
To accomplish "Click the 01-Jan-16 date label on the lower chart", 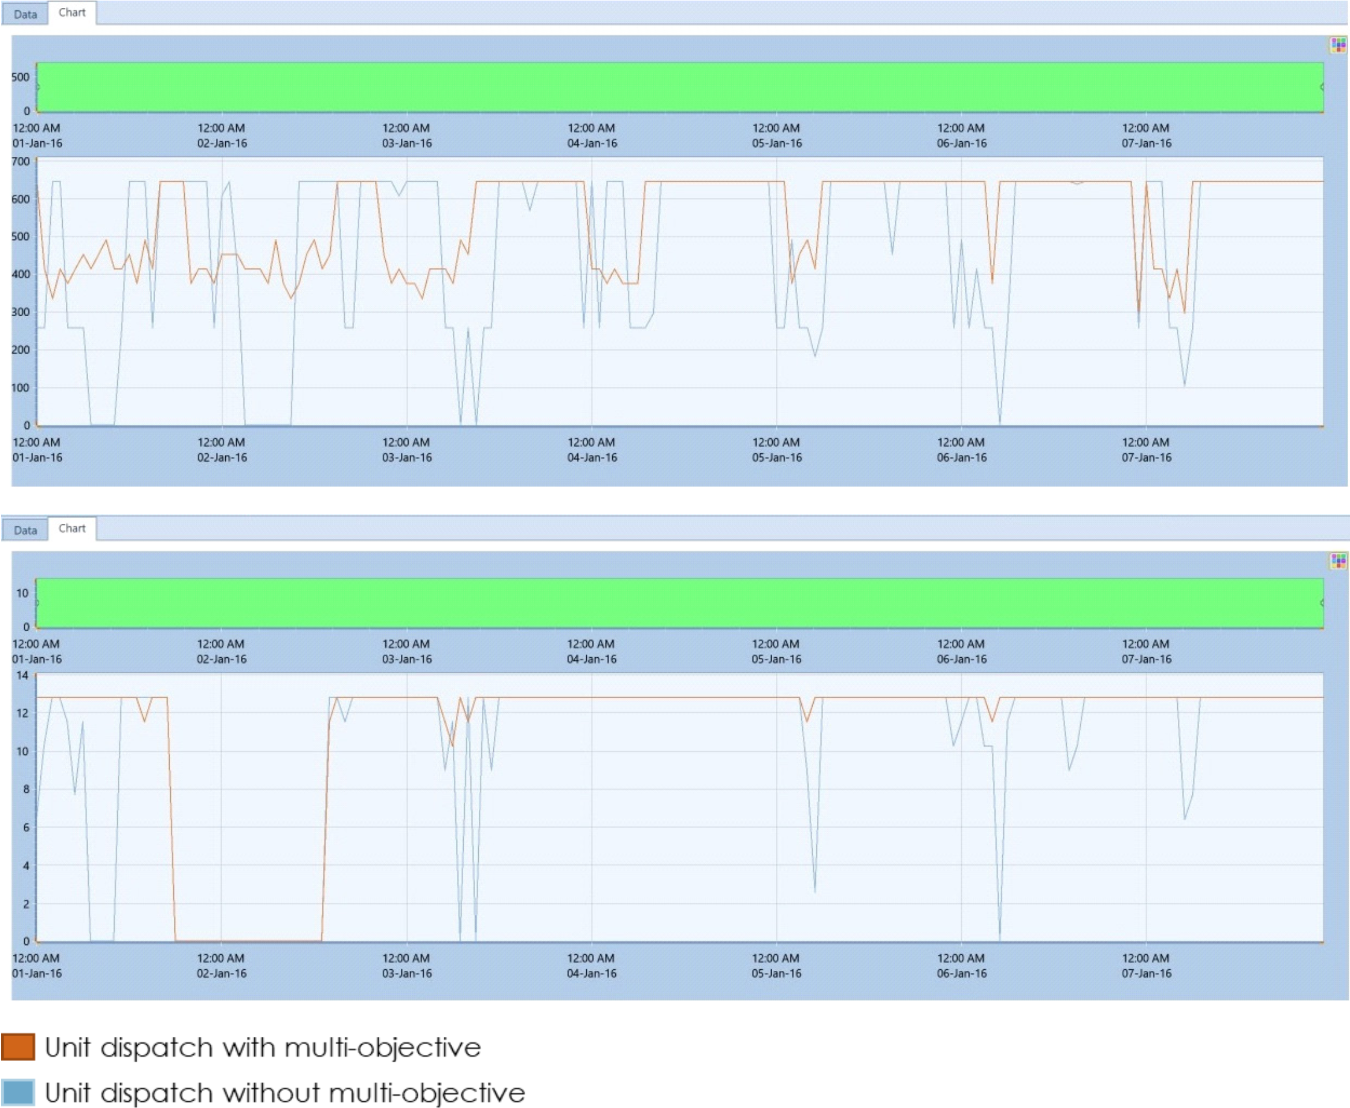I will [36, 971].
